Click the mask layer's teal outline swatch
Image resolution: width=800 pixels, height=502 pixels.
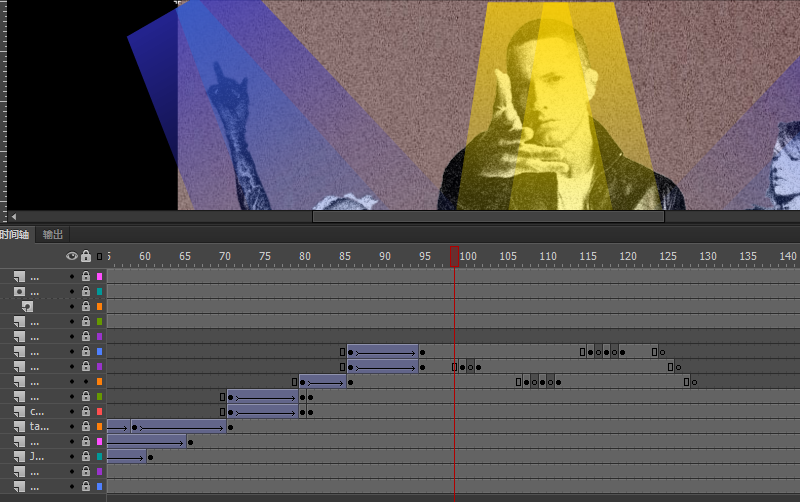point(99,291)
